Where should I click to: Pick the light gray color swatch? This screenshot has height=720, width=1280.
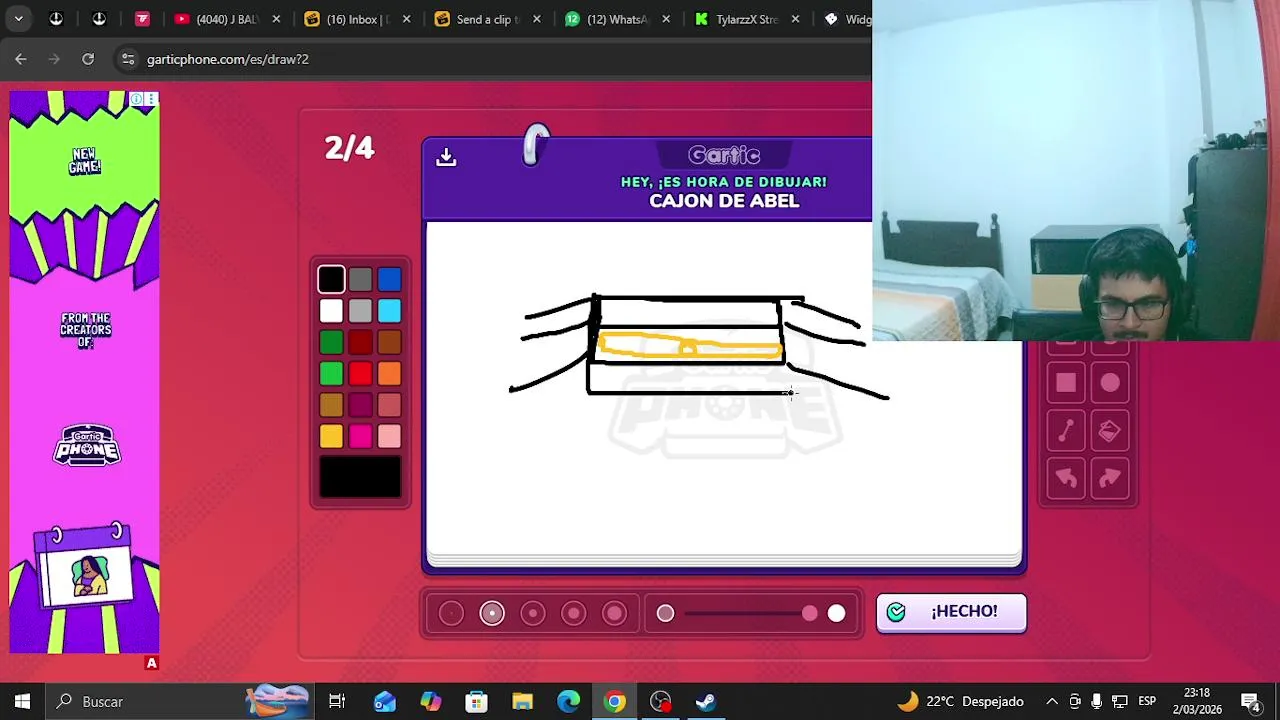point(360,311)
